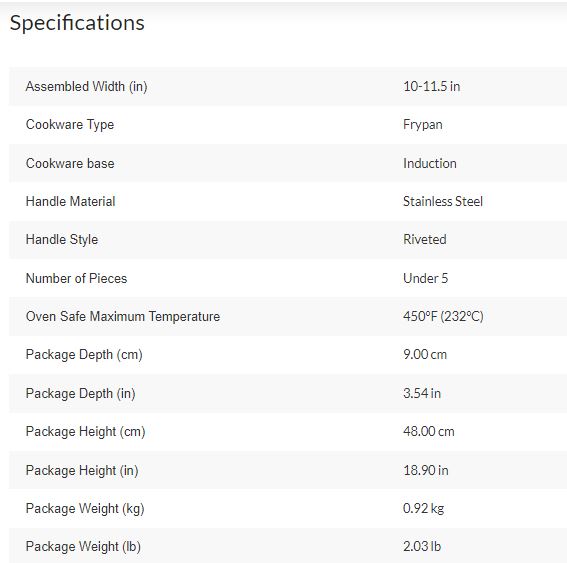Select the Number of Pieces label
Image resolution: width=567 pixels, height=563 pixels.
tap(76, 278)
